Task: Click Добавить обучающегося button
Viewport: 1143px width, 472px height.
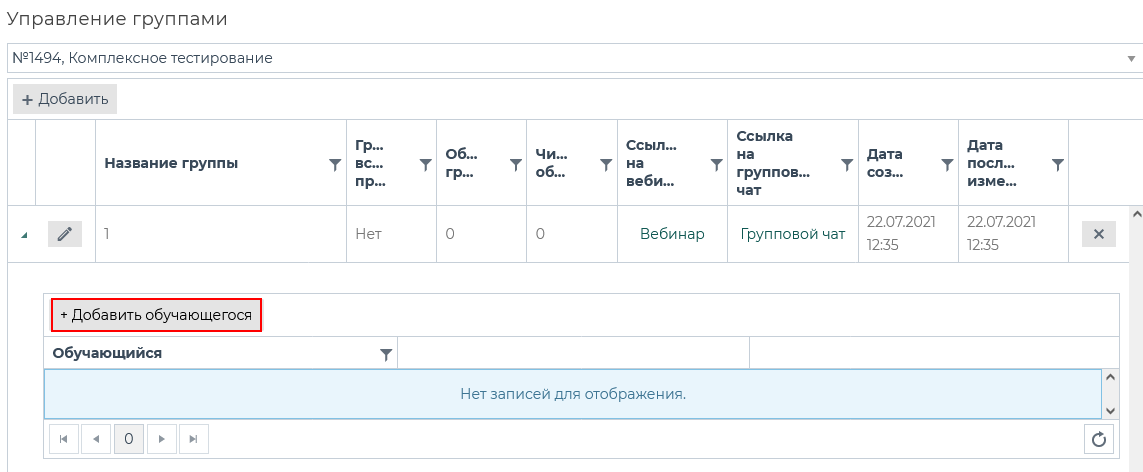Action: [x=156, y=315]
